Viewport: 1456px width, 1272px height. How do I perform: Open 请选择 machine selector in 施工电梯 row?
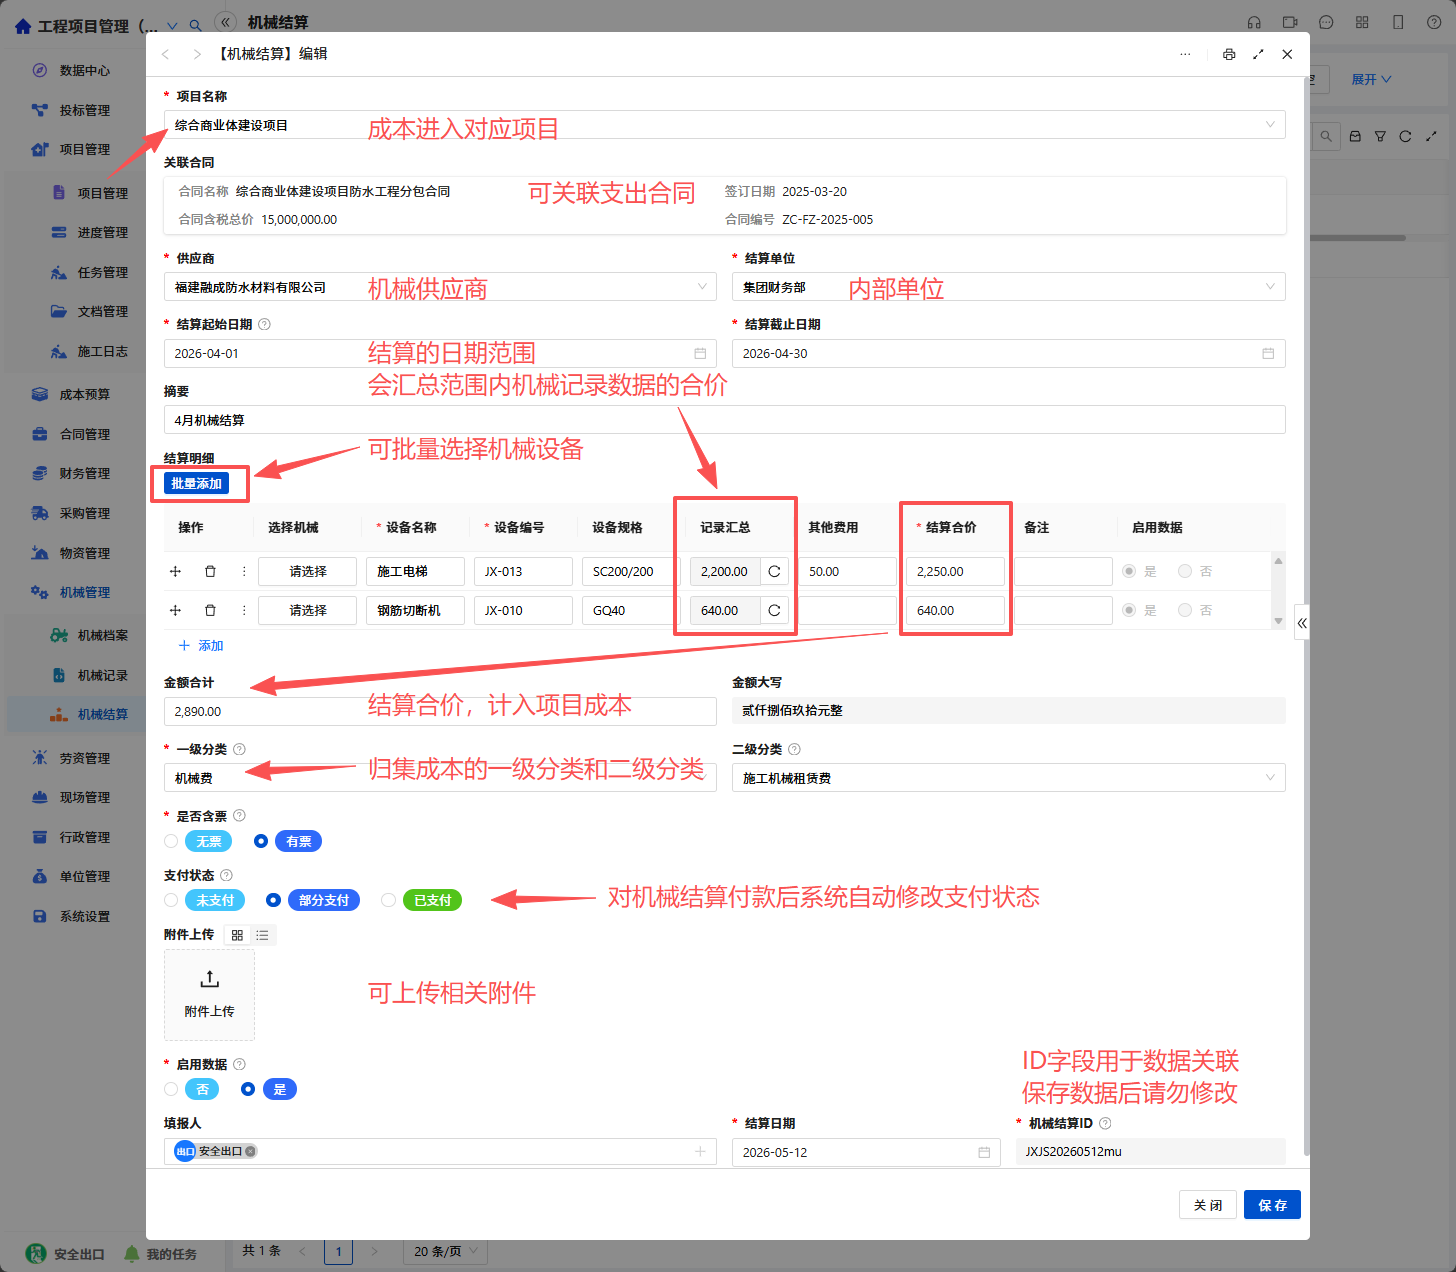point(308,571)
